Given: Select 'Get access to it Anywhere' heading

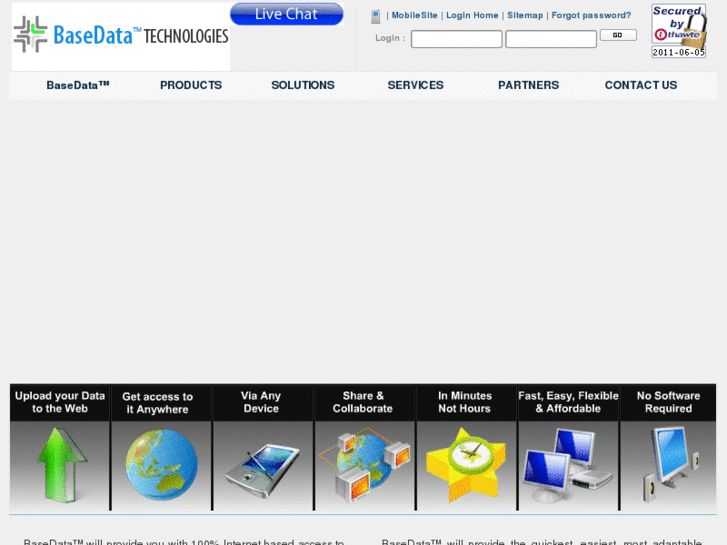Looking at the screenshot, I should point(158,403).
